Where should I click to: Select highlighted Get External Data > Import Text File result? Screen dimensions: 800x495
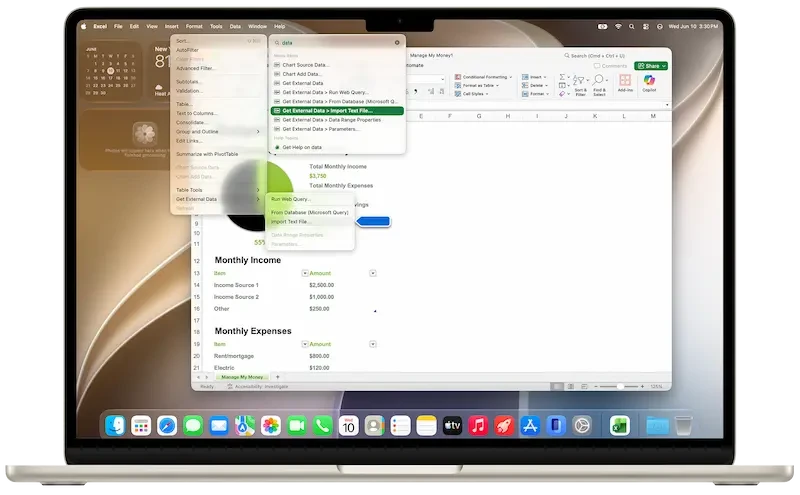[x=337, y=111]
